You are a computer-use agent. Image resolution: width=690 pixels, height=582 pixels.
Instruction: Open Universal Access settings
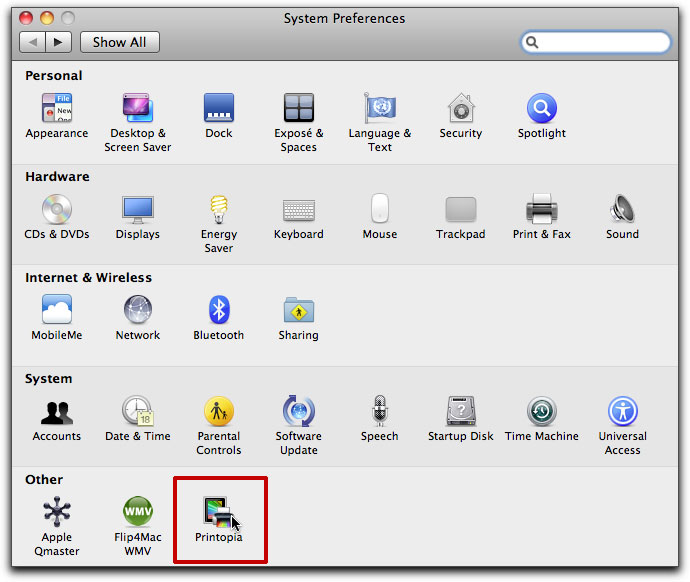click(622, 412)
